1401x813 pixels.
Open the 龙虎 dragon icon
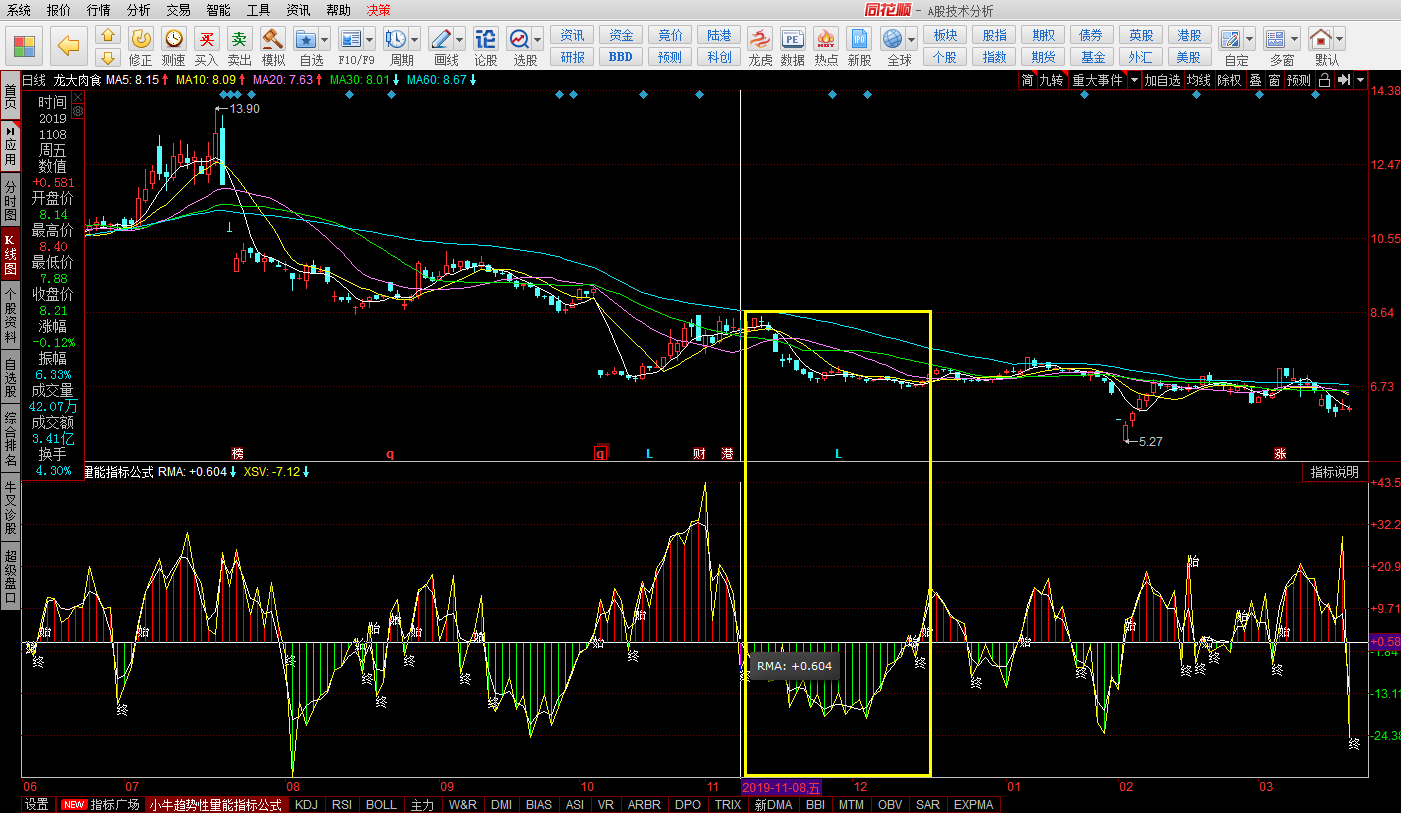[760, 39]
